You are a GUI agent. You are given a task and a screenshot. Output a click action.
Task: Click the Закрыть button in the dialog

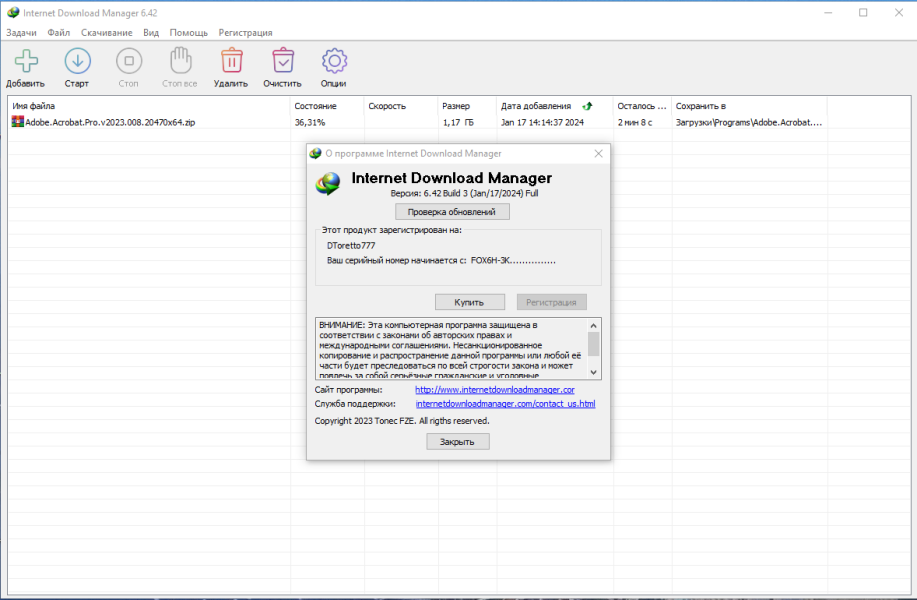[457, 442]
